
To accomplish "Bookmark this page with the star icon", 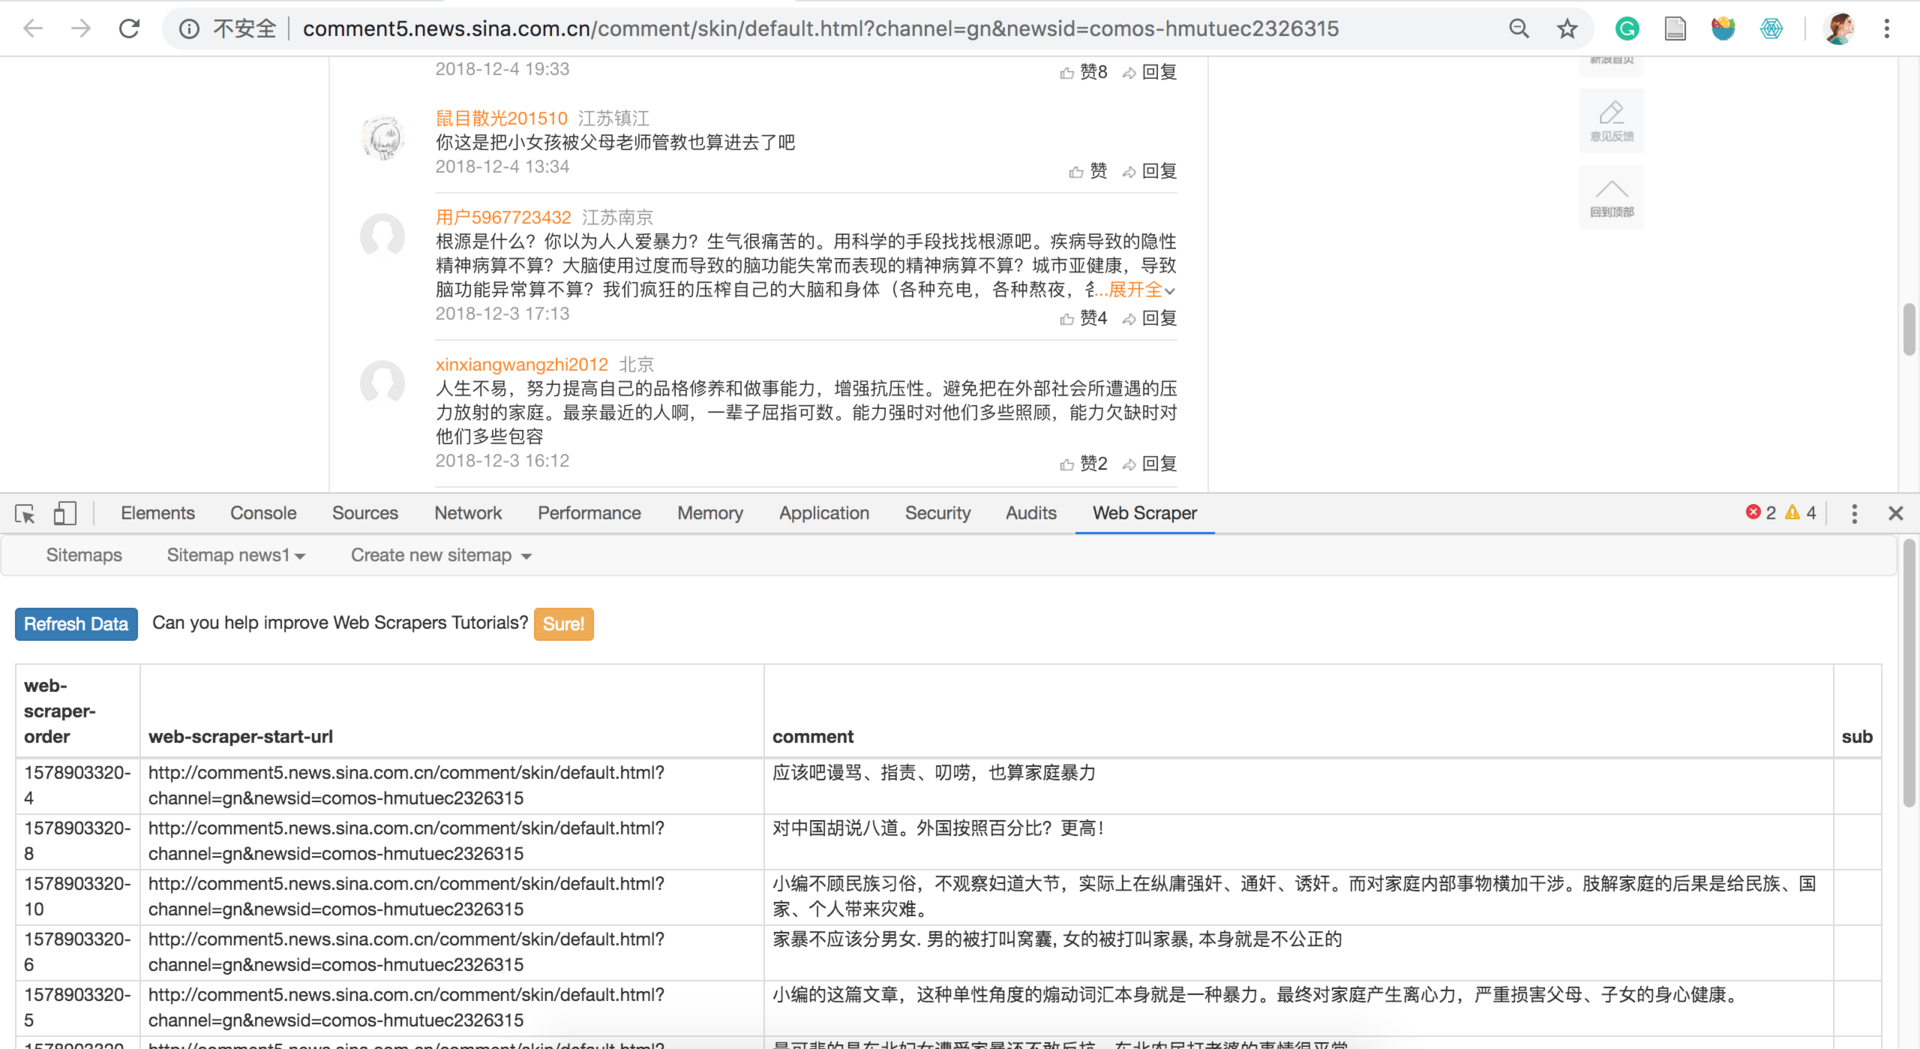I will pos(1567,29).
